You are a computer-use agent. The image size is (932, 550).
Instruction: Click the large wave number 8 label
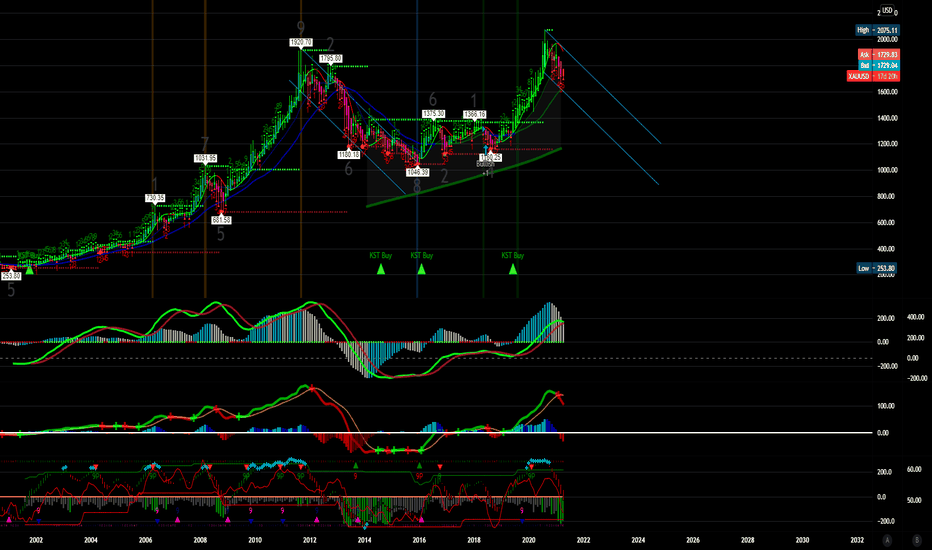pyautogui.click(x=417, y=186)
